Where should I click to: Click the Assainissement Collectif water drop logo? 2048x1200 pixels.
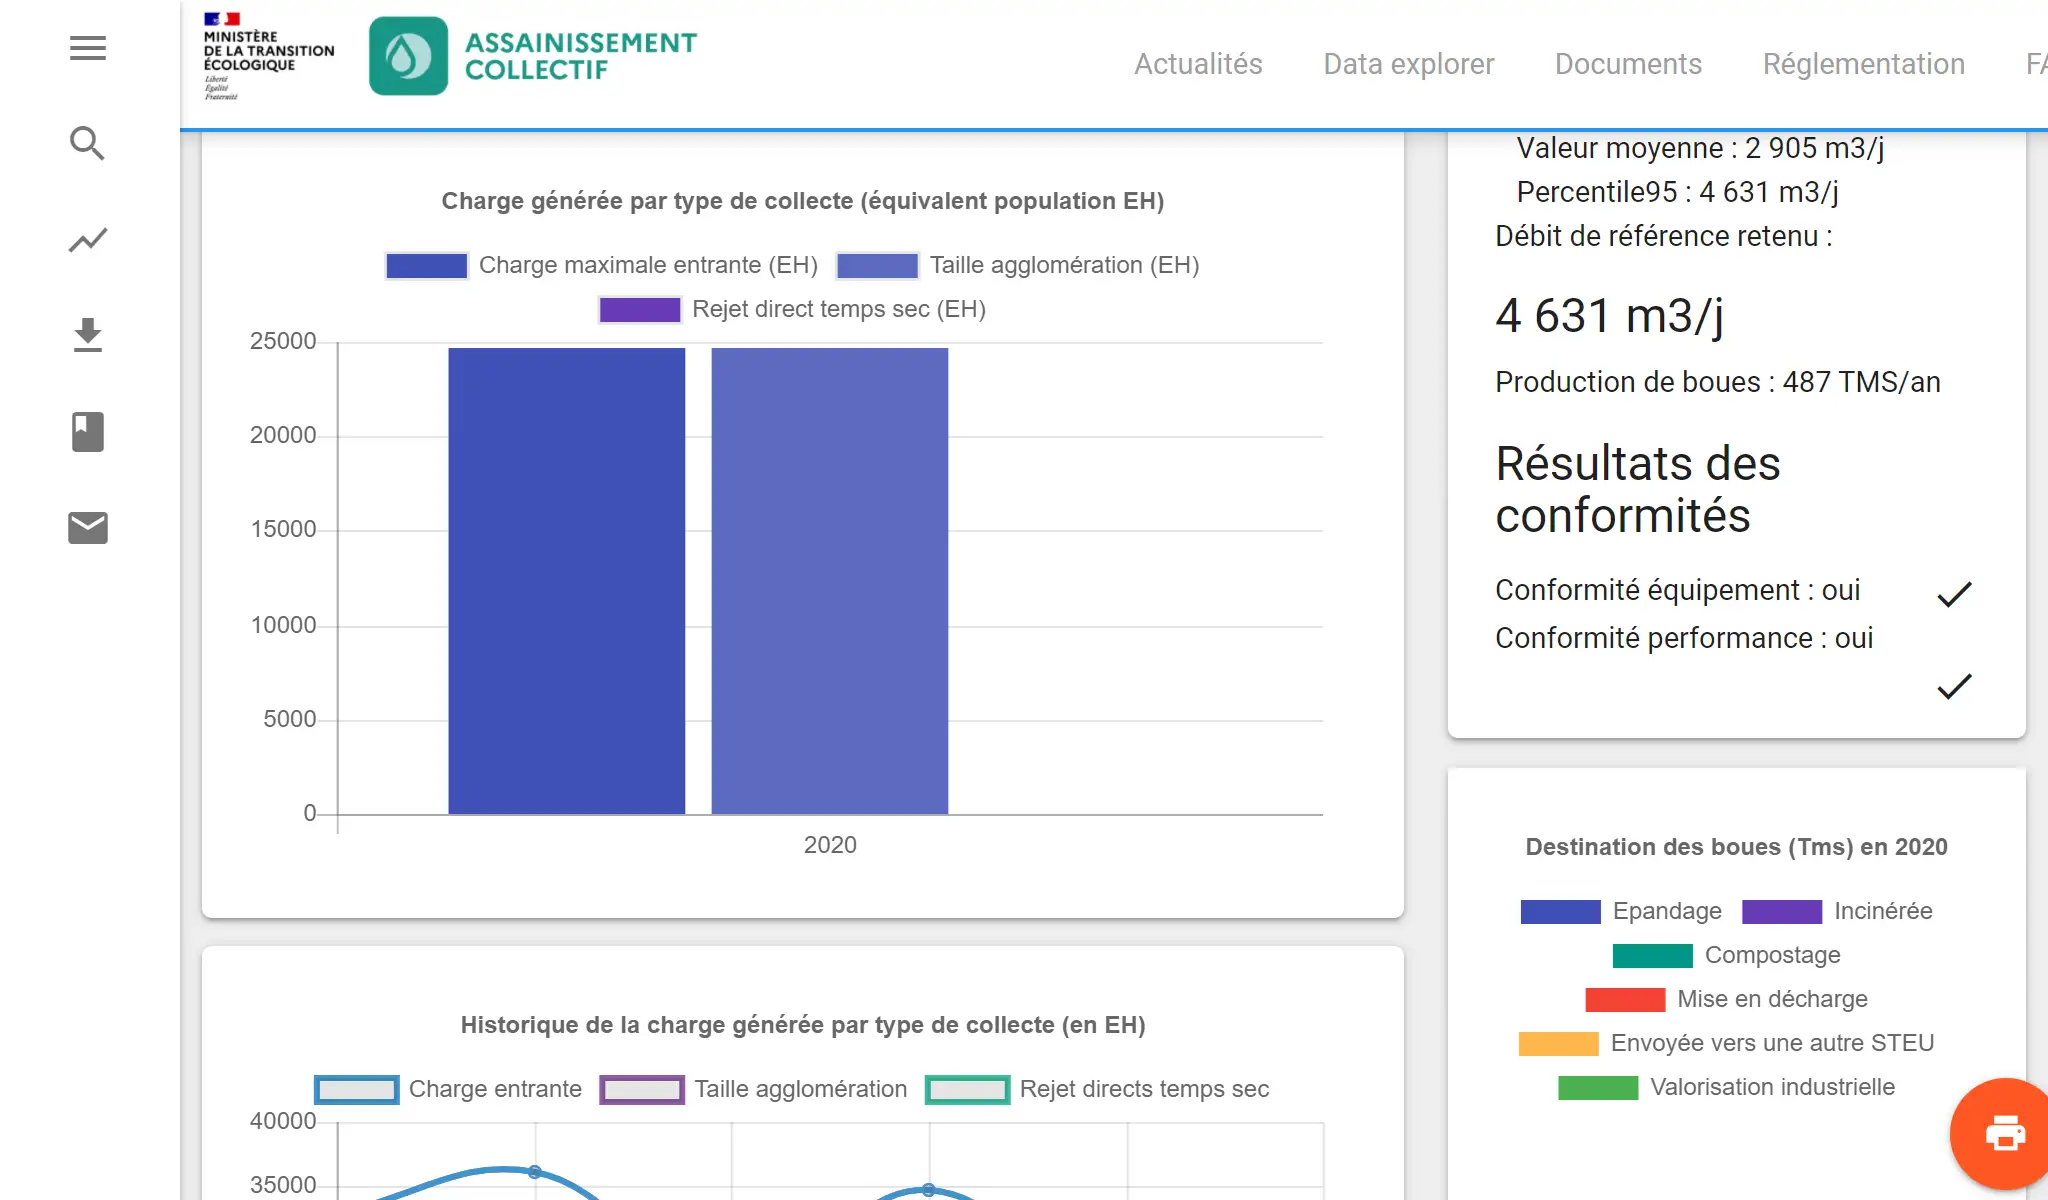[408, 56]
